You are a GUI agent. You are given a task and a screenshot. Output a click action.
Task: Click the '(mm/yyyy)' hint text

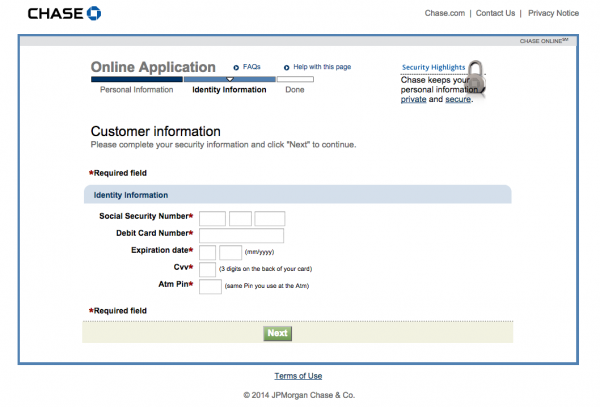(x=259, y=252)
